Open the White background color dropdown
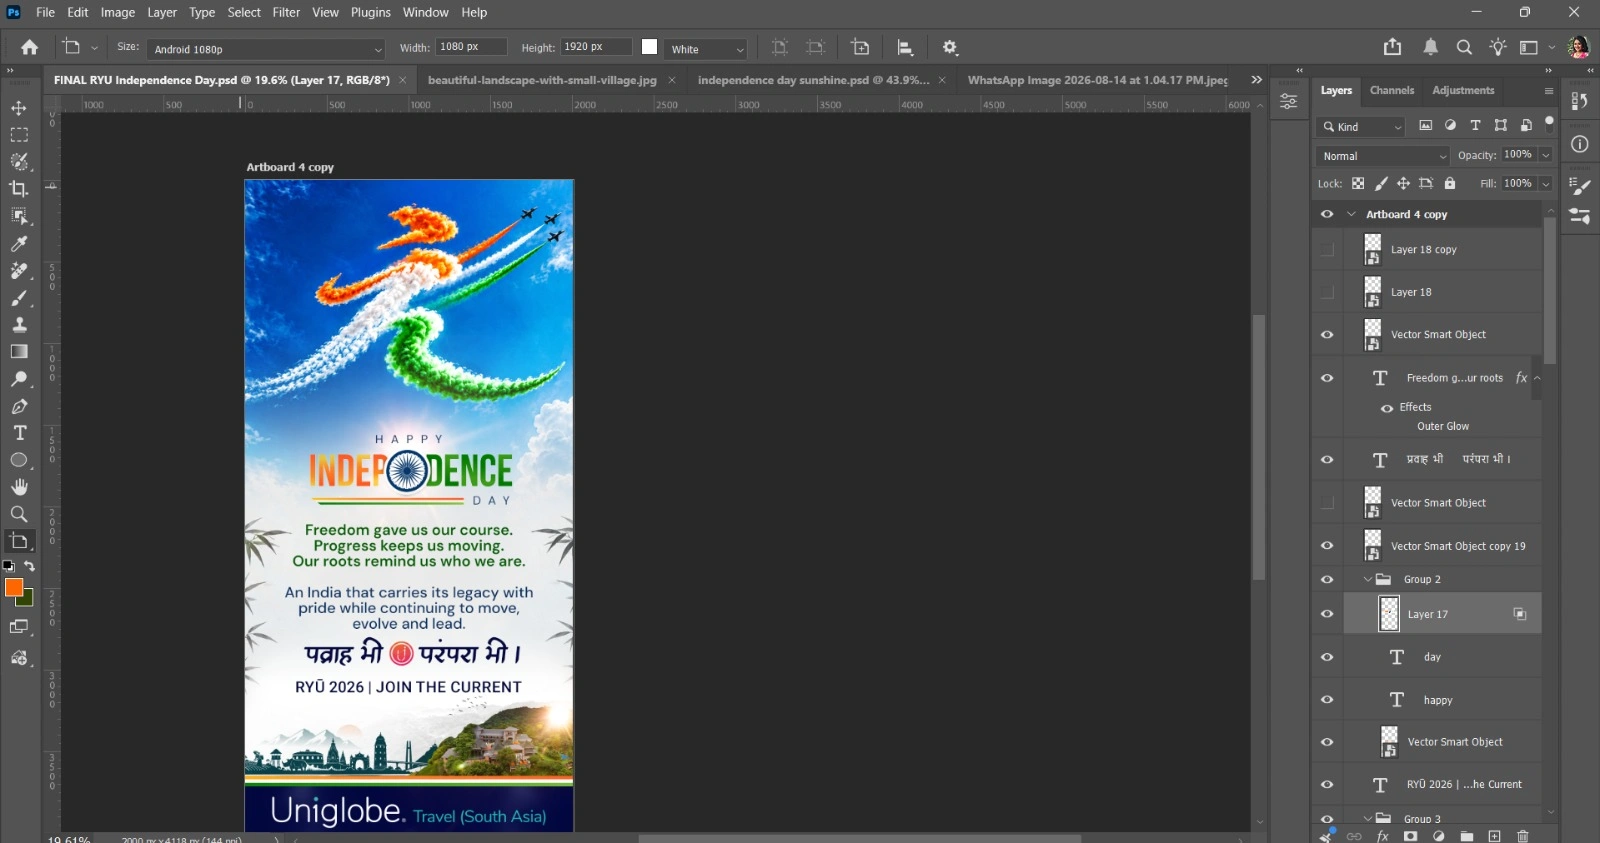Viewport: 1600px width, 843px height. click(706, 49)
